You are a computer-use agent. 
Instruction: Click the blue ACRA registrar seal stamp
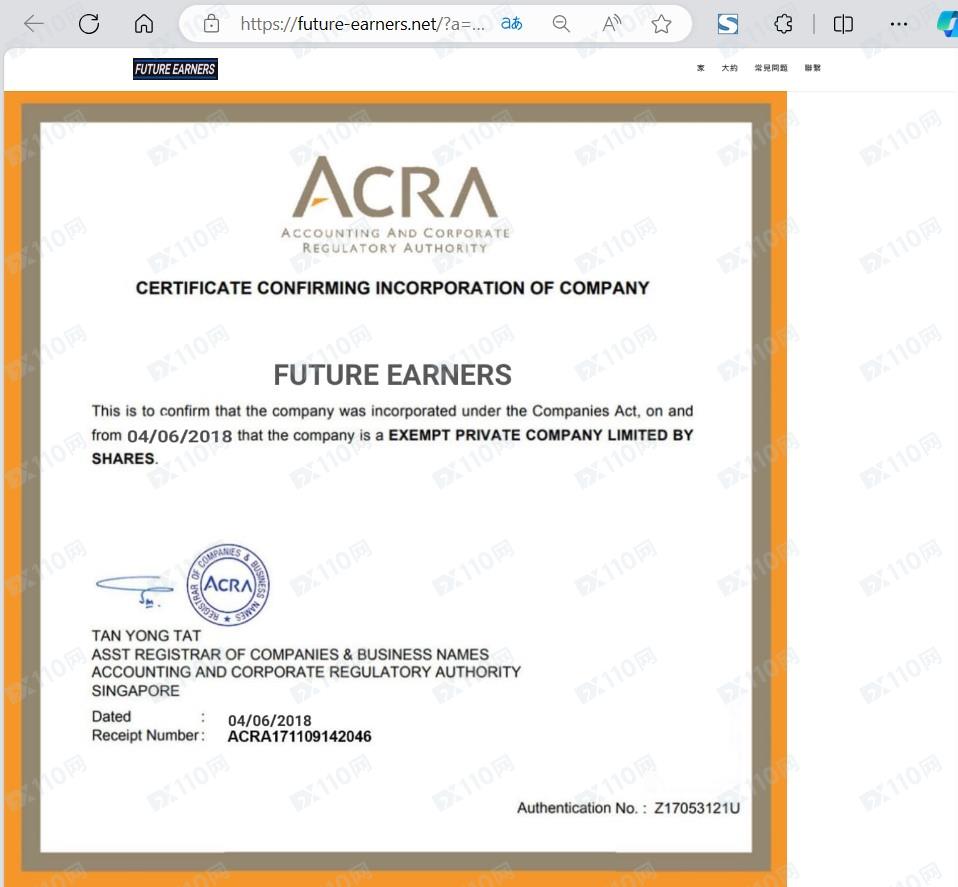[x=228, y=585]
